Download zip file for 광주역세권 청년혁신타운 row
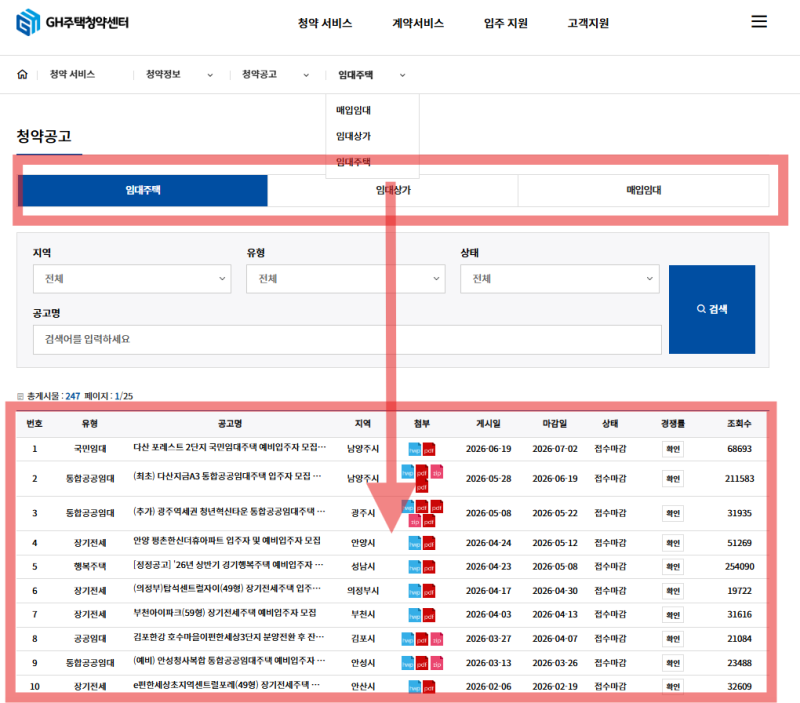Image resolution: width=800 pixels, height=703 pixels. click(x=414, y=521)
